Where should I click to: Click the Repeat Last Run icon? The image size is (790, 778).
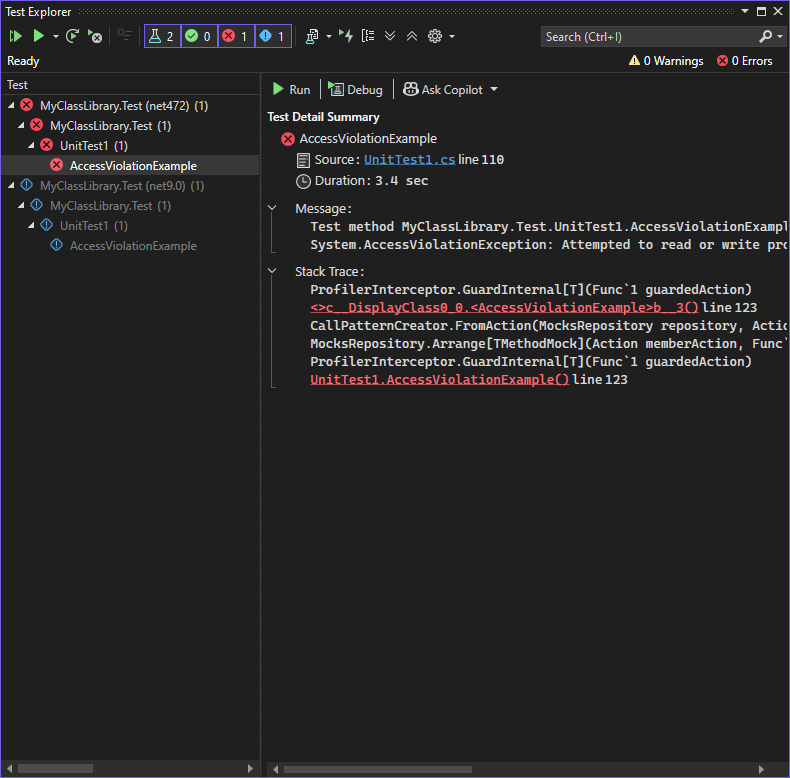point(72,36)
